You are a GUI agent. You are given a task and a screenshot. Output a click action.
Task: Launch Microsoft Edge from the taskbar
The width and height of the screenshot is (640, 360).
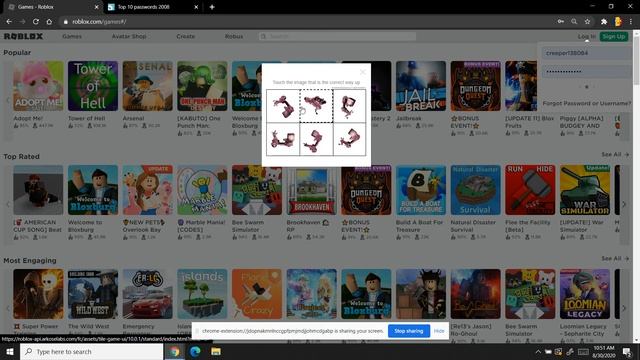point(195,351)
